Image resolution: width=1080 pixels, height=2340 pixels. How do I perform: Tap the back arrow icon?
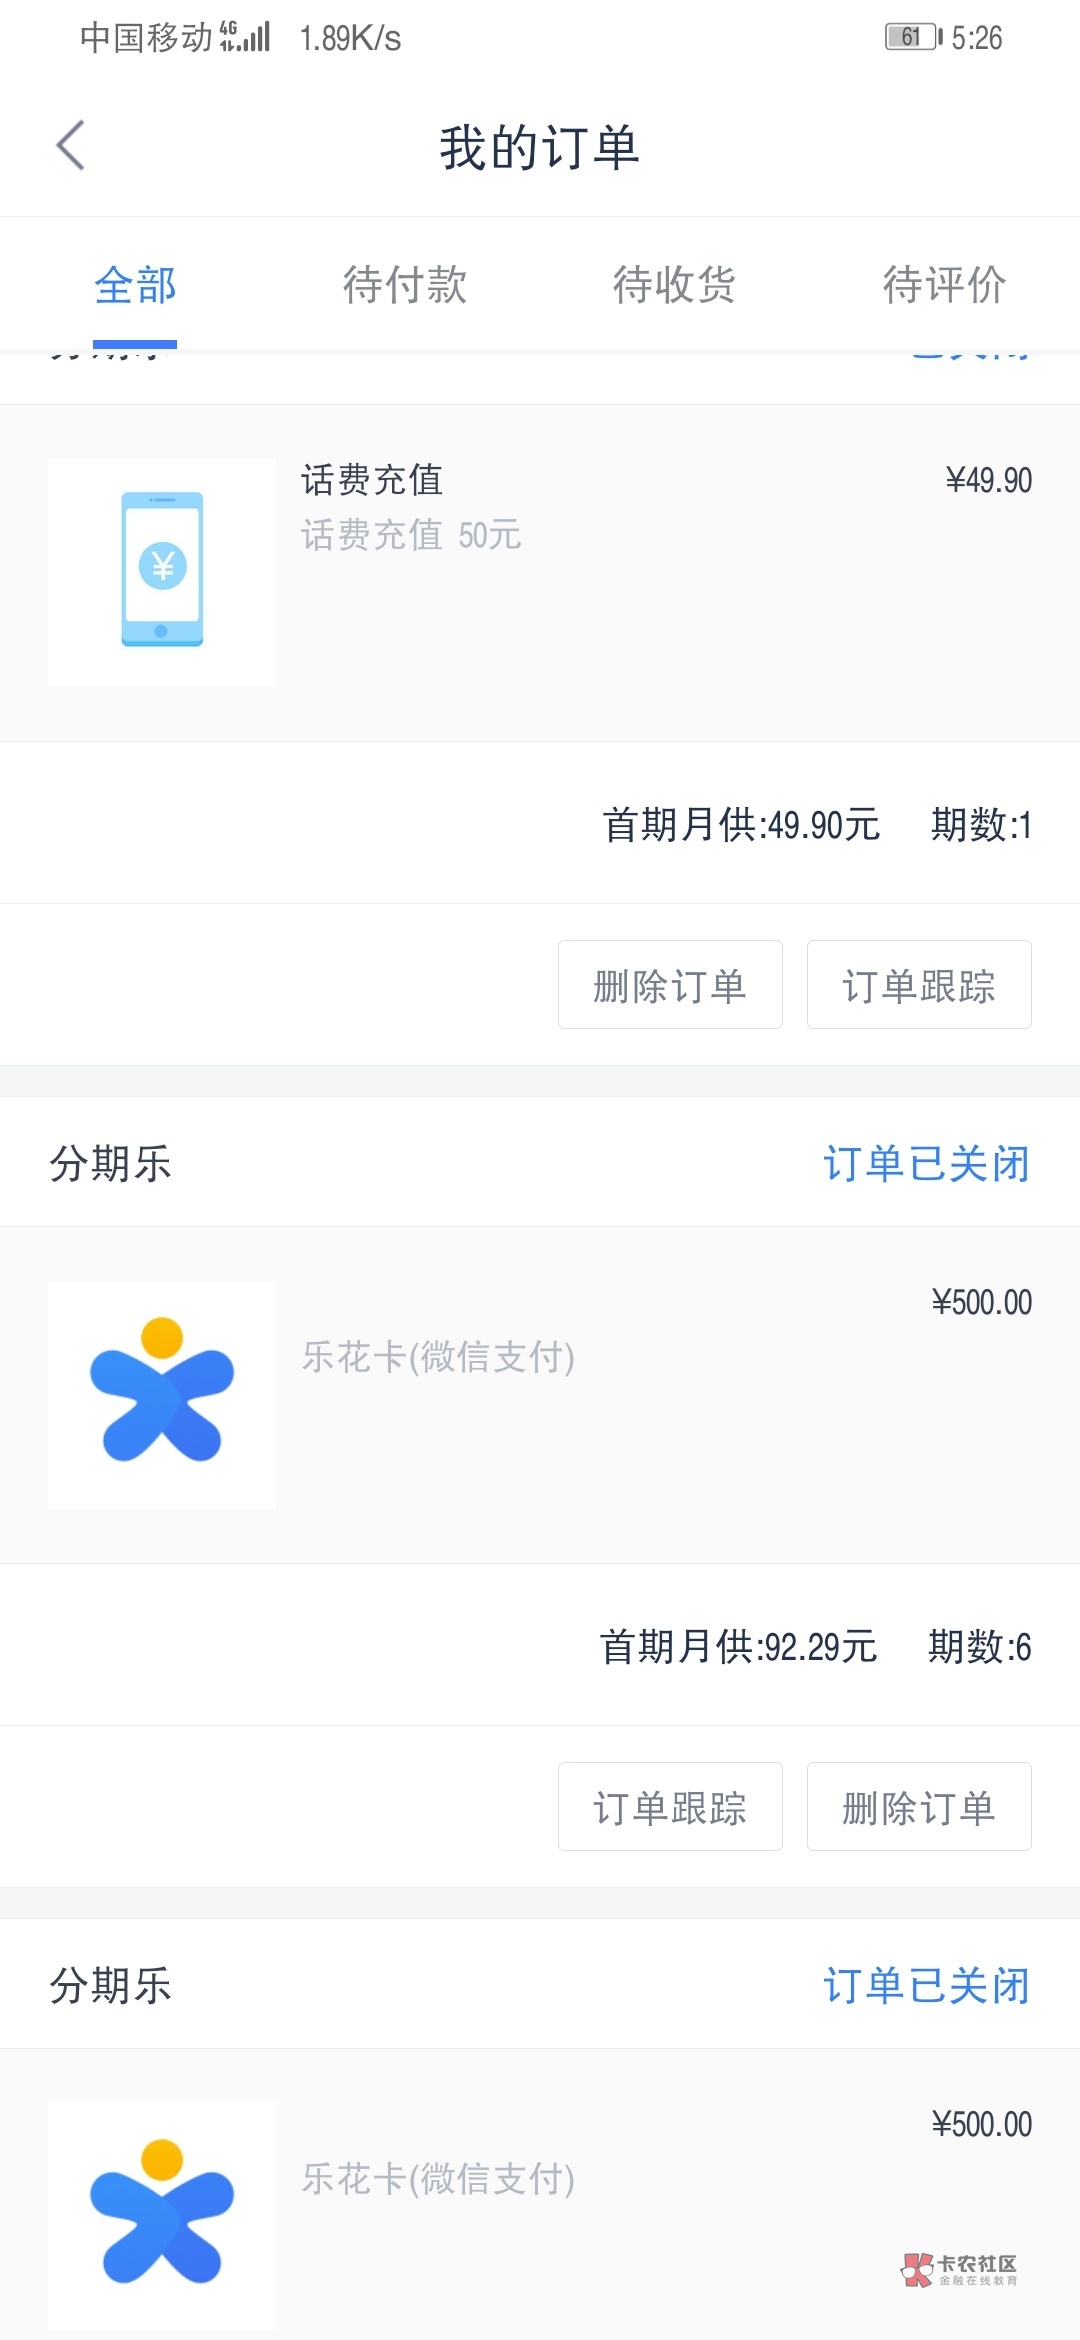[x=70, y=146]
